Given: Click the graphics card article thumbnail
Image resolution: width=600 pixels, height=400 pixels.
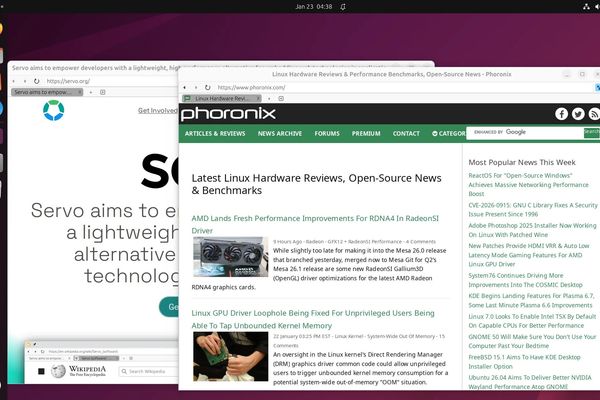Looking at the screenshot, I should [x=231, y=257].
